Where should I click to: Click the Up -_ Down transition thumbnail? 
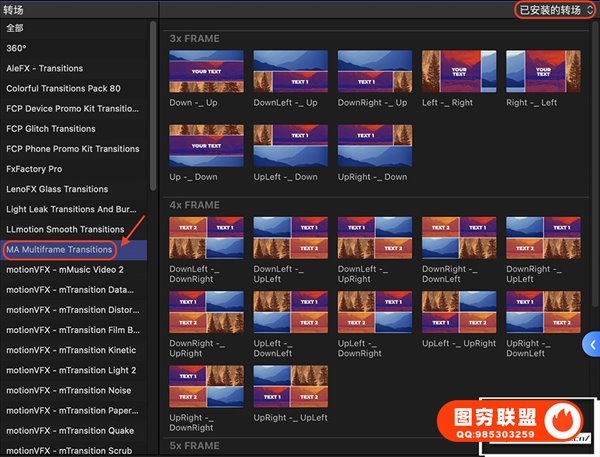207,146
